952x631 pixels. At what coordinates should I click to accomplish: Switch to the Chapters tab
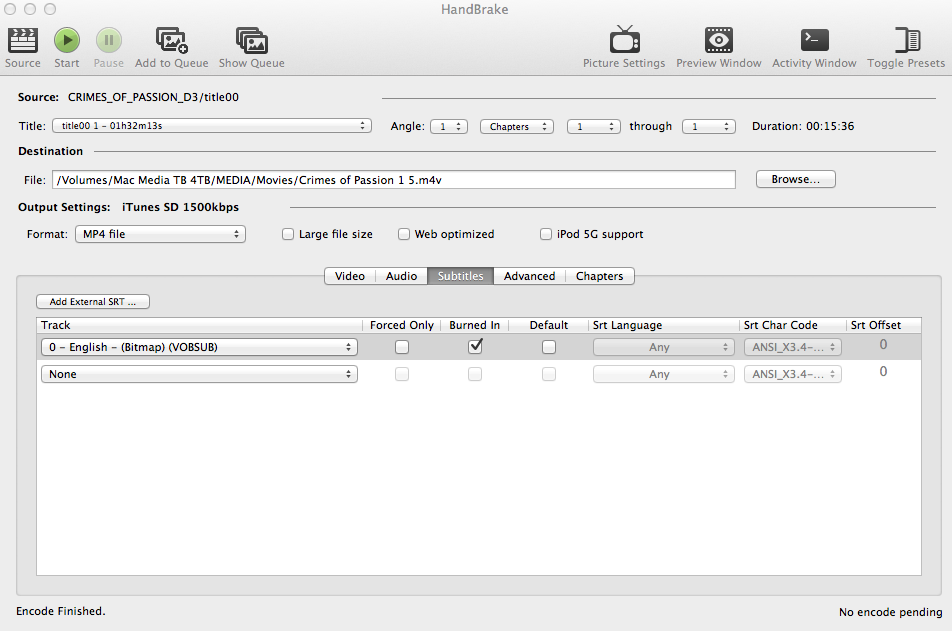[599, 276]
